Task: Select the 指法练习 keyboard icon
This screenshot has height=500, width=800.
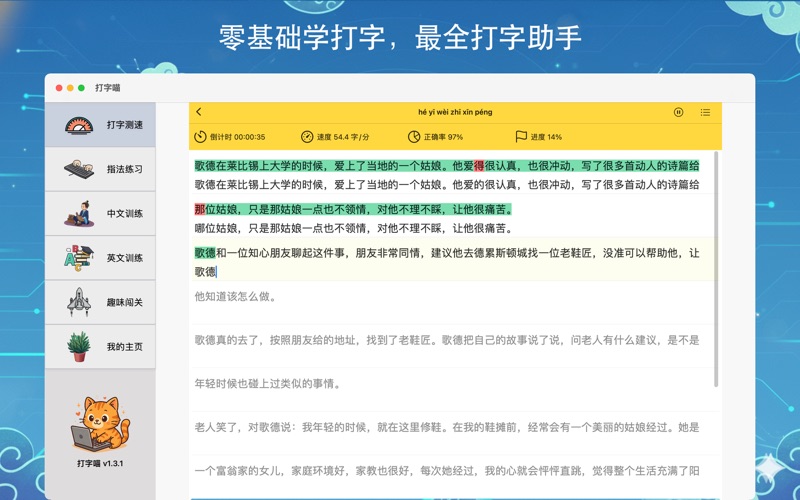Action: 79,169
